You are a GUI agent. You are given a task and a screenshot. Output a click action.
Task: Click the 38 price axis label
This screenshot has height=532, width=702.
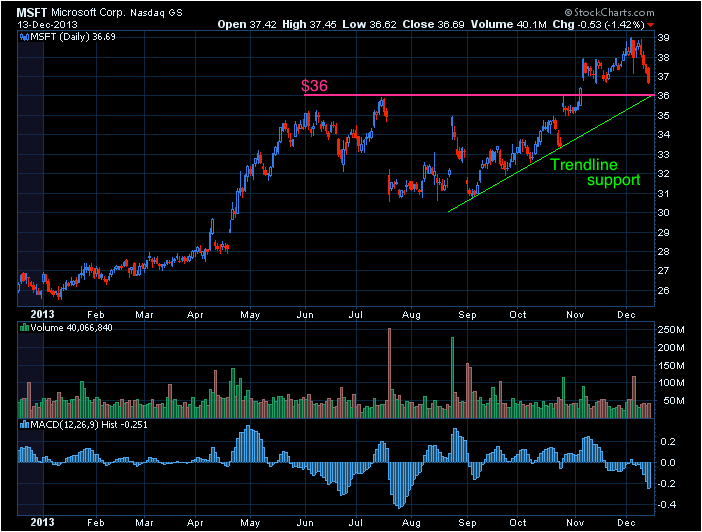663,57
